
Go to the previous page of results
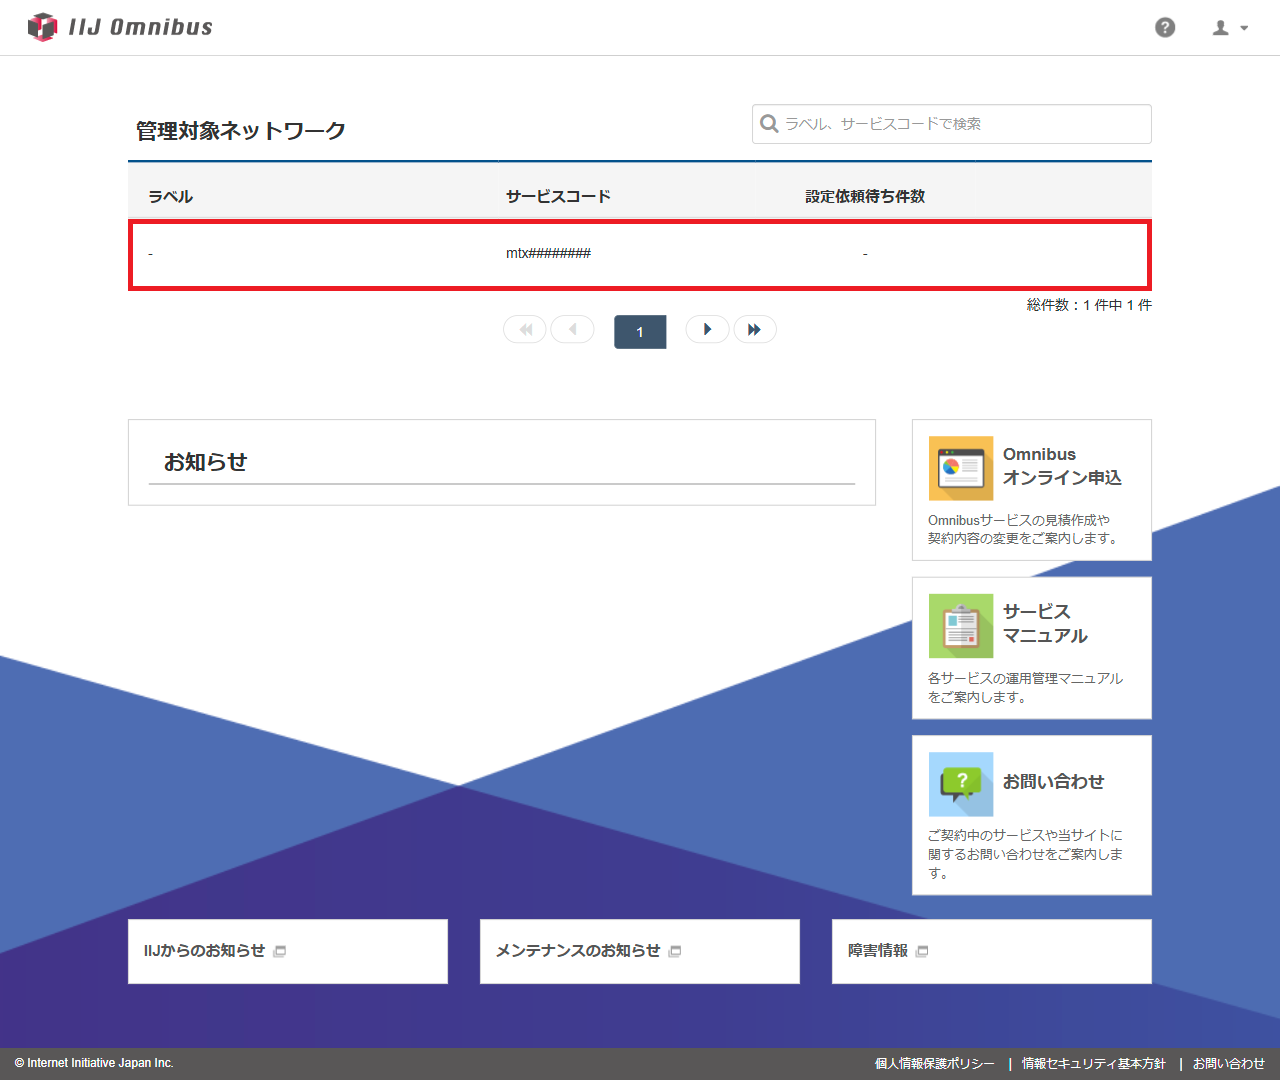point(573,330)
